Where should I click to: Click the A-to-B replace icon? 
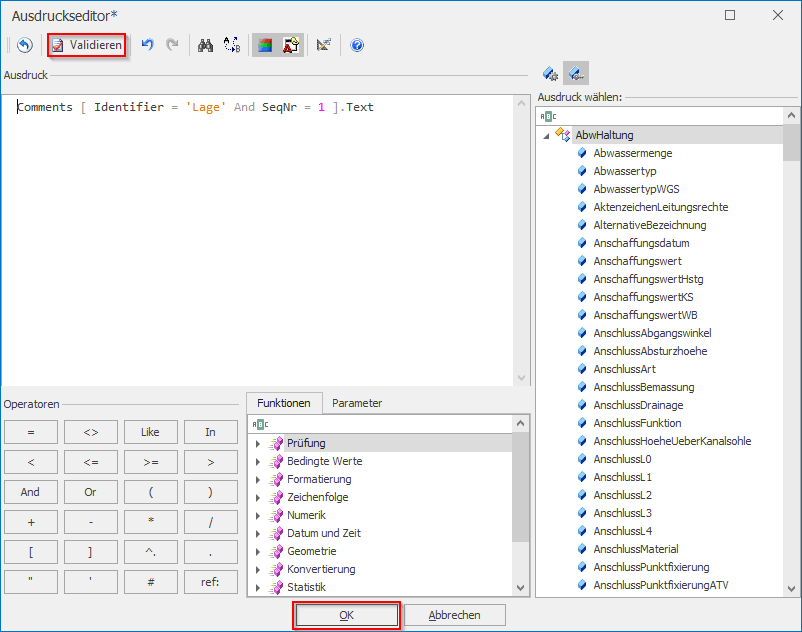point(232,45)
